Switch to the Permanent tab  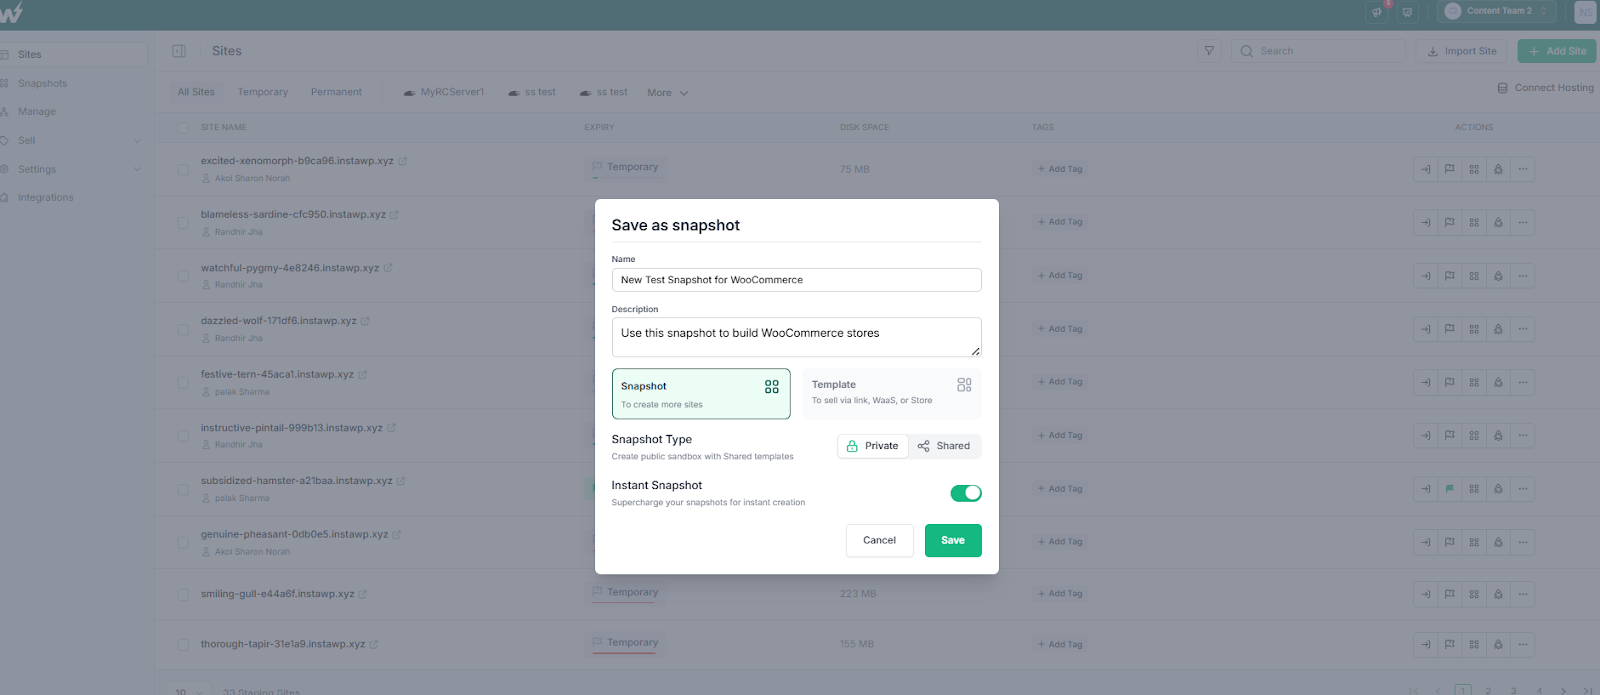tap(336, 92)
